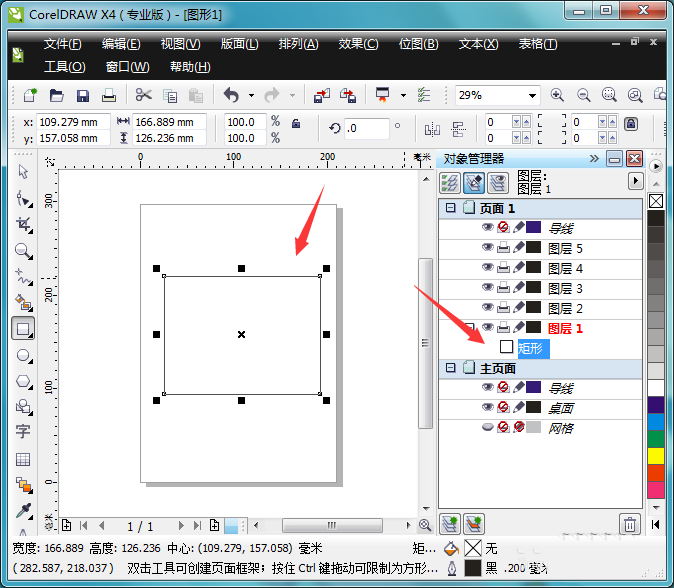The height and width of the screenshot is (588, 674).
Task: Select the Interactive Blend tool
Action: [24, 485]
